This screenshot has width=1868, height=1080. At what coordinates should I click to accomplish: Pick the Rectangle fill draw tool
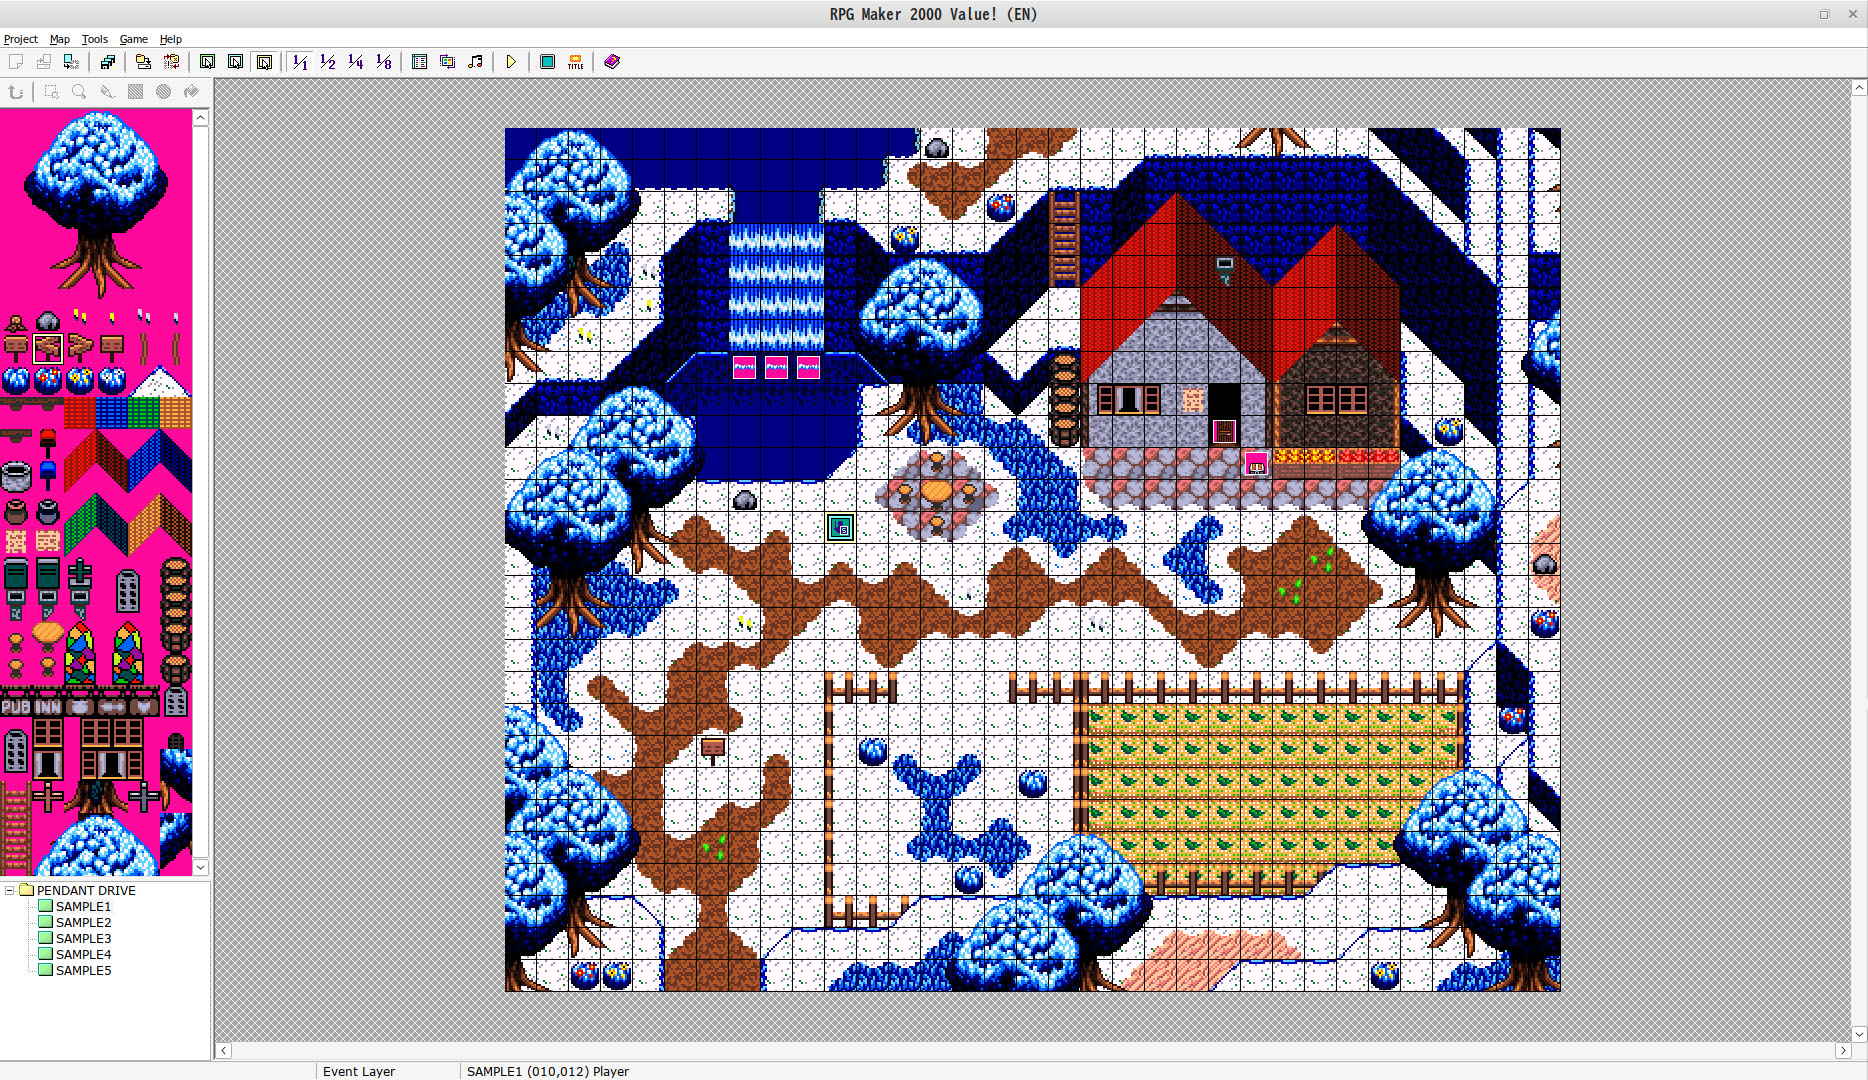pyautogui.click(x=135, y=92)
